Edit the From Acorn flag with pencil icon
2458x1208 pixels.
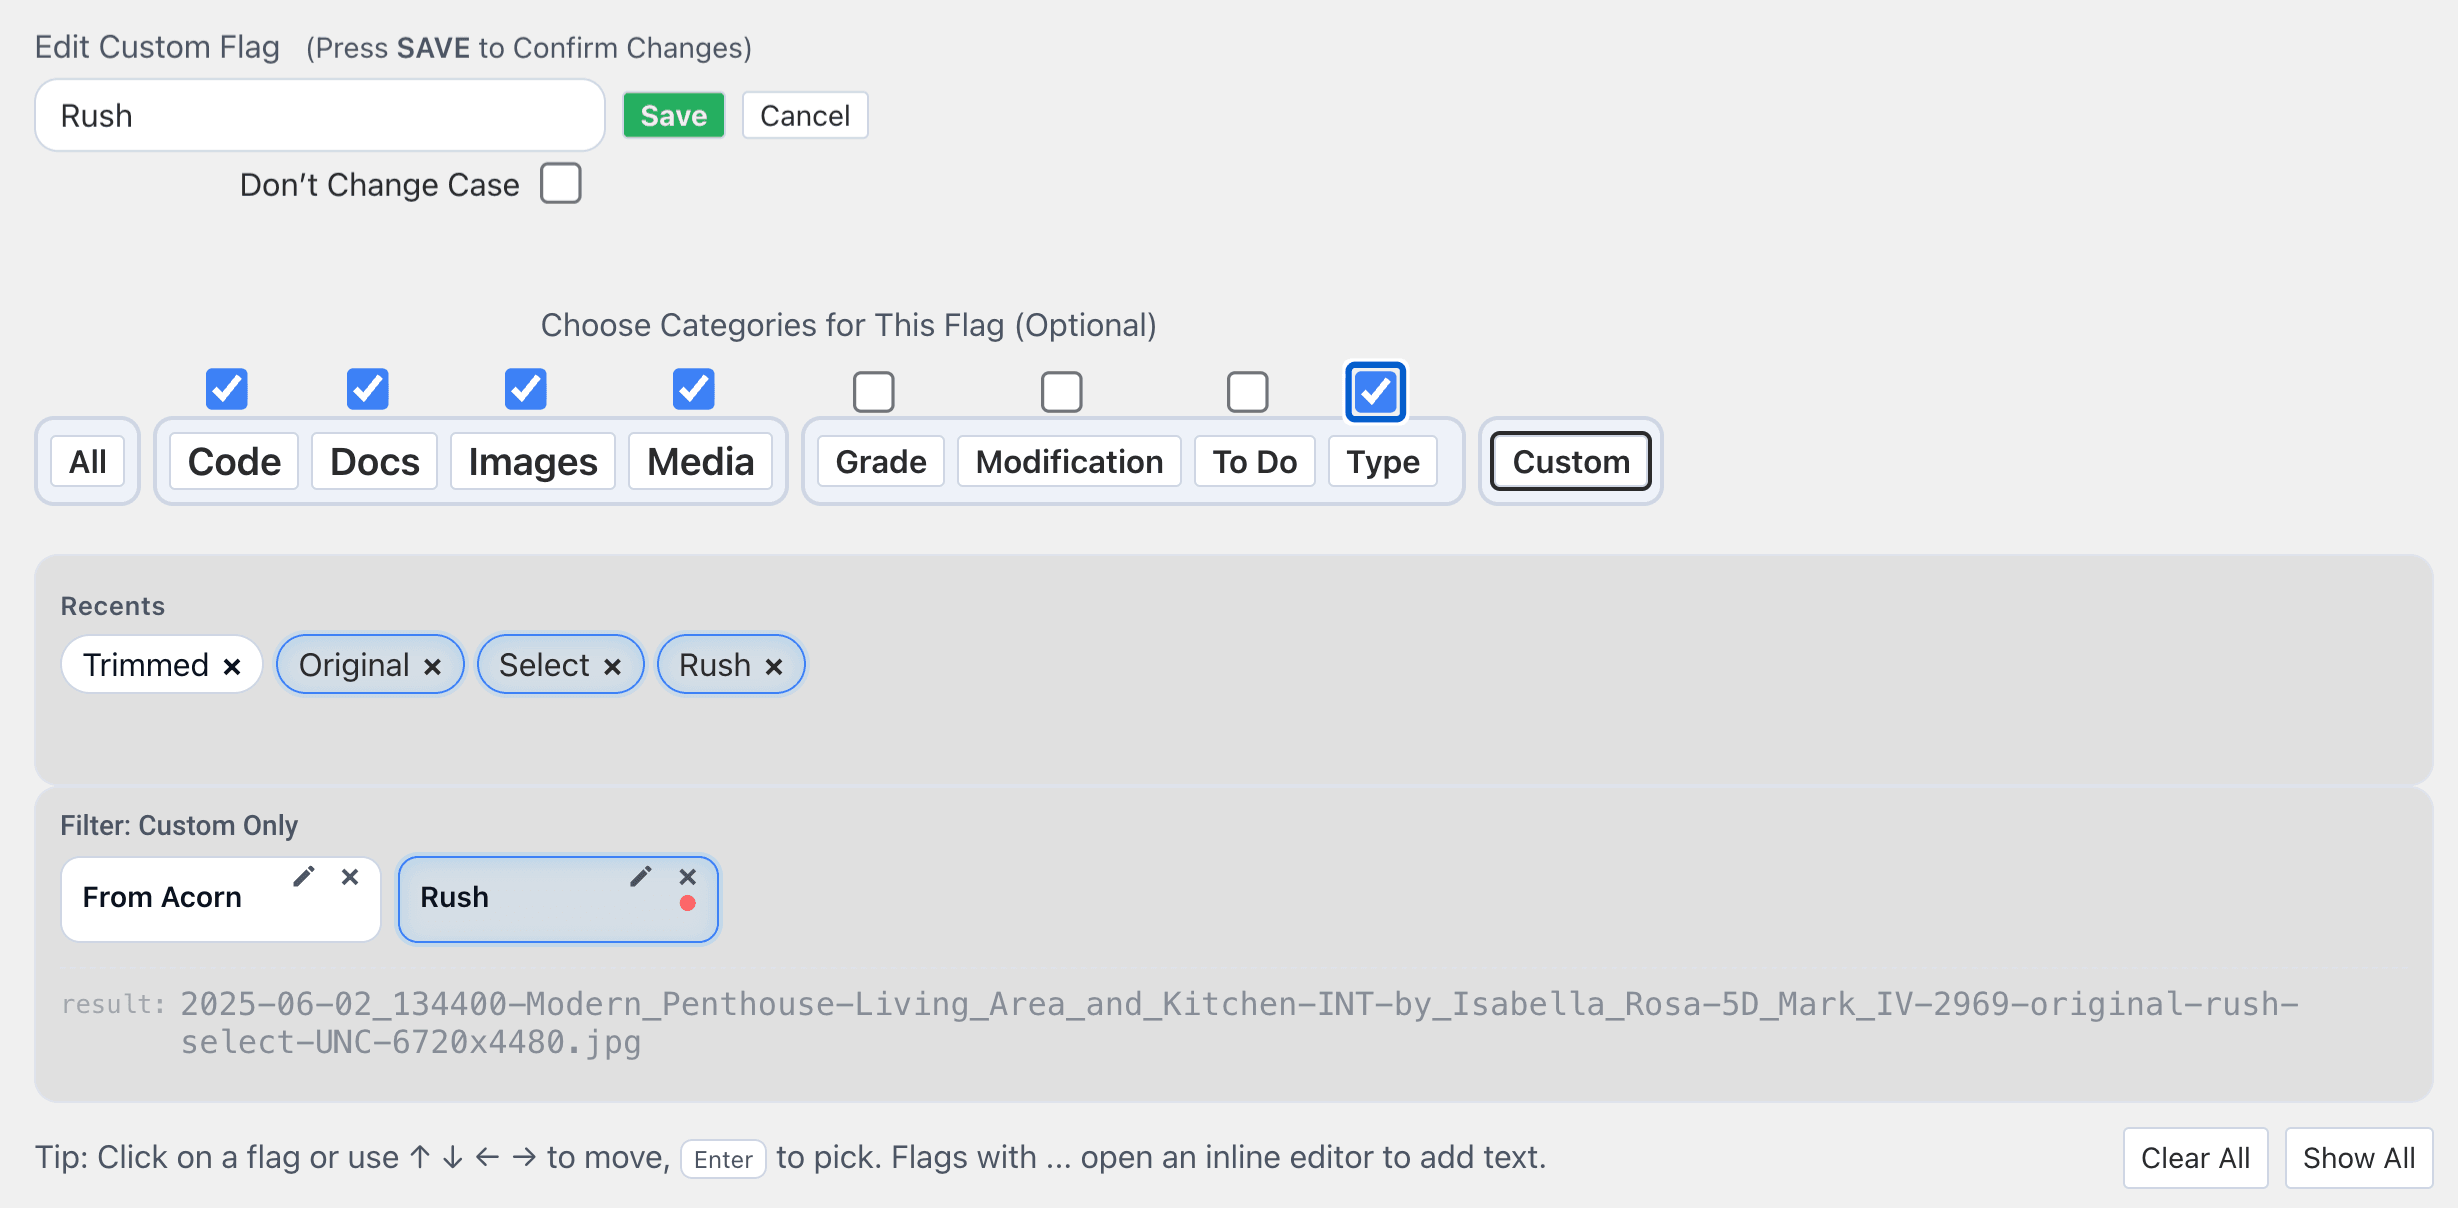(x=304, y=876)
